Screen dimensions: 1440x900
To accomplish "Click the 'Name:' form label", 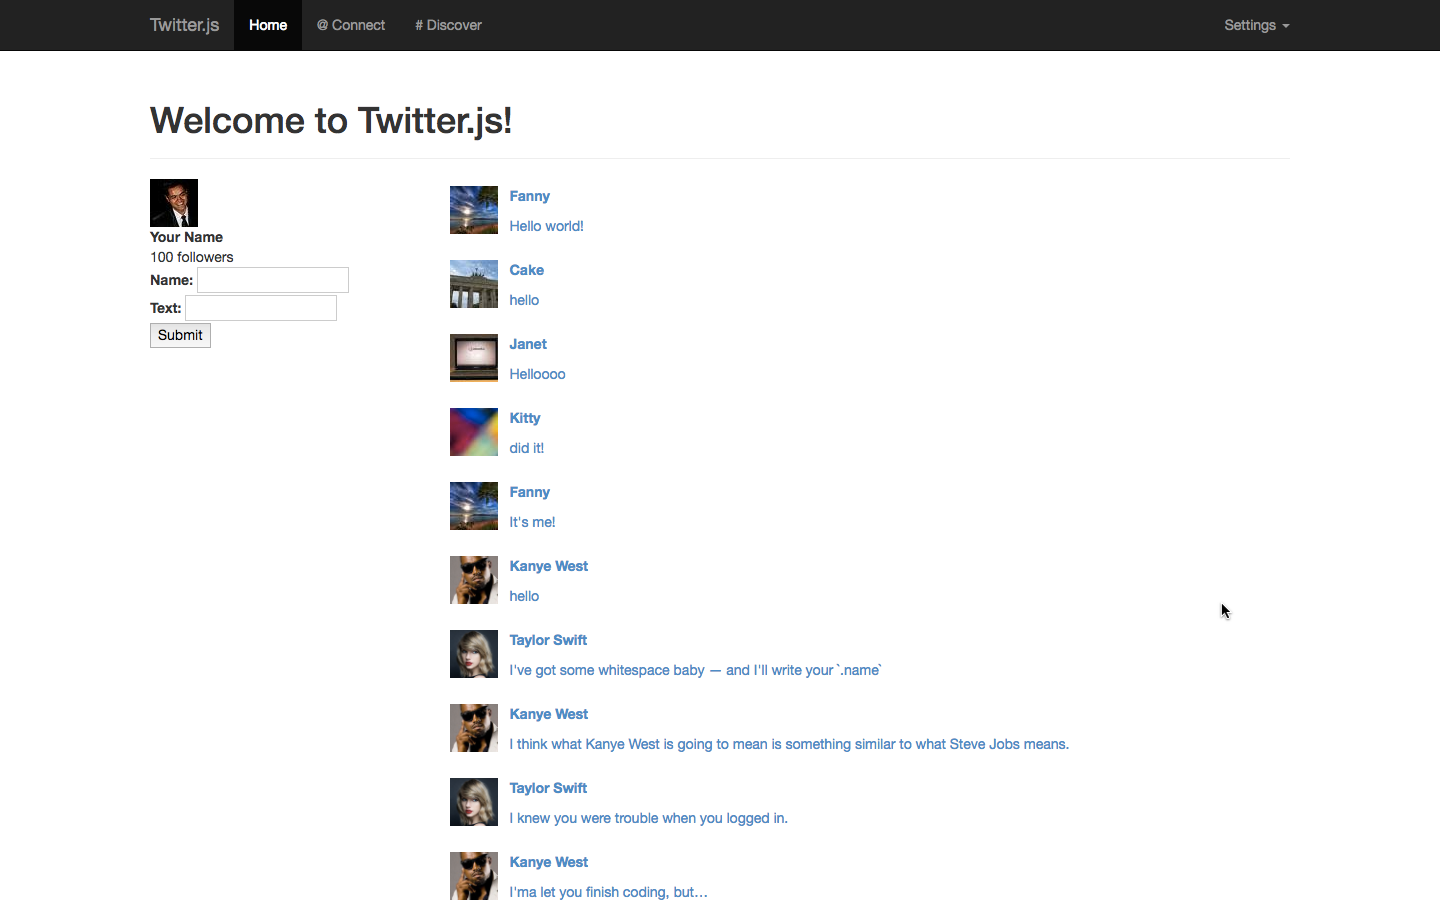I will [171, 280].
